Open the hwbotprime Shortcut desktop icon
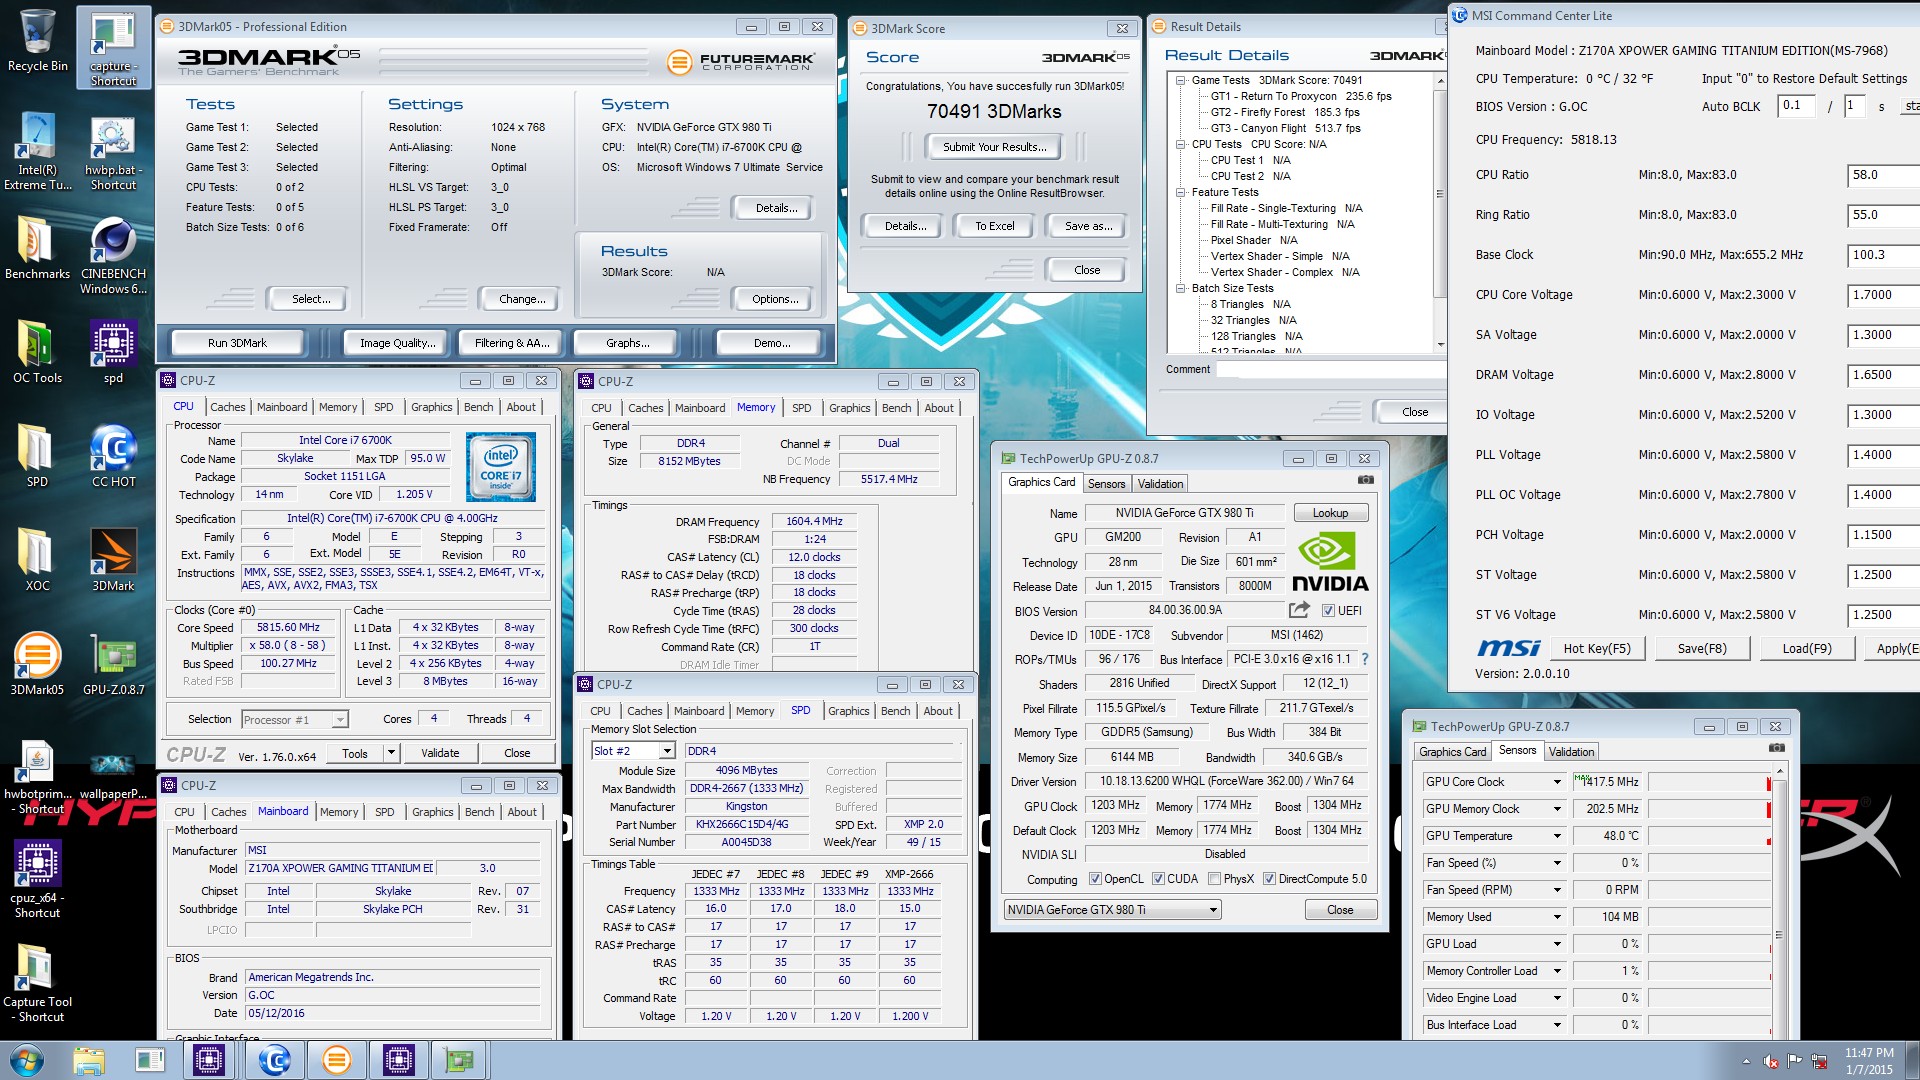Screen dimensions: 1920x1080 click(37, 777)
